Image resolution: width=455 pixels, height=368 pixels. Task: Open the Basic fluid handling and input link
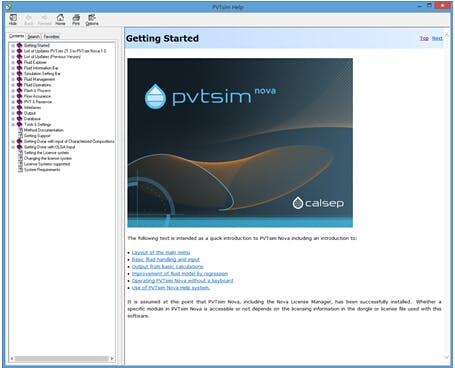pyautogui.click(x=166, y=260)
